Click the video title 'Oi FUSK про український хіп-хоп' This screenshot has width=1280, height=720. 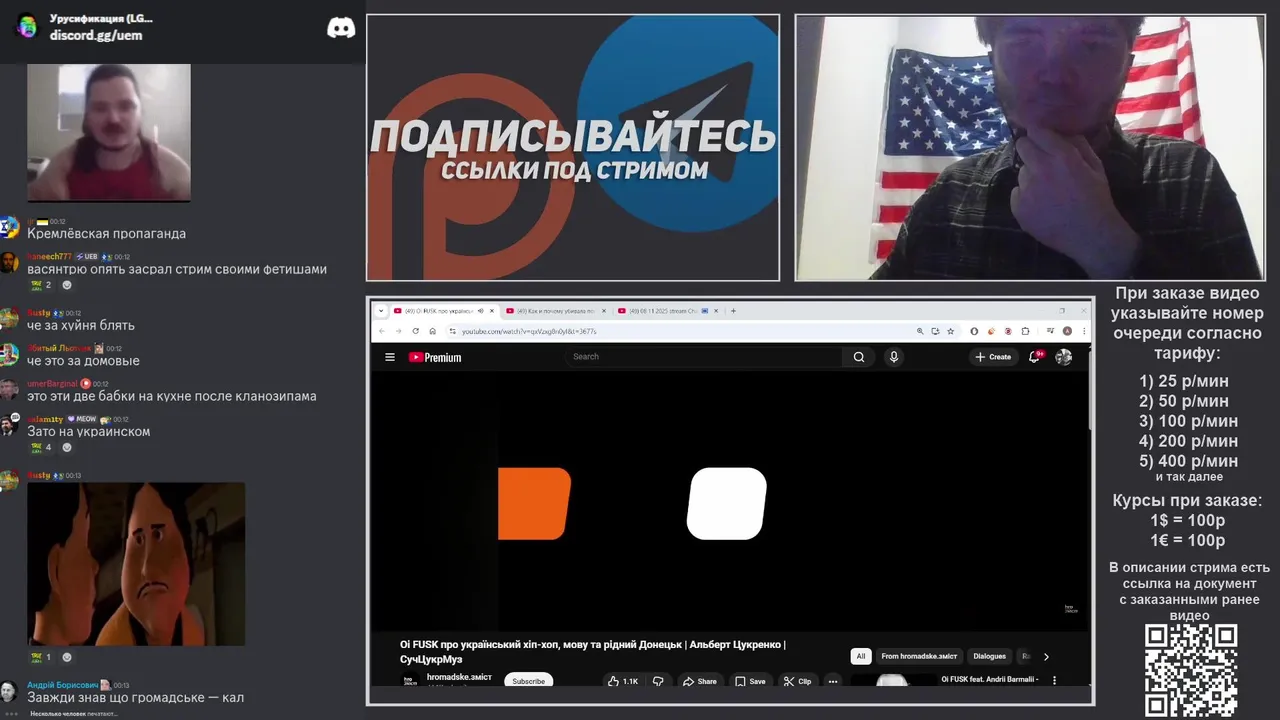pos(593,651)
